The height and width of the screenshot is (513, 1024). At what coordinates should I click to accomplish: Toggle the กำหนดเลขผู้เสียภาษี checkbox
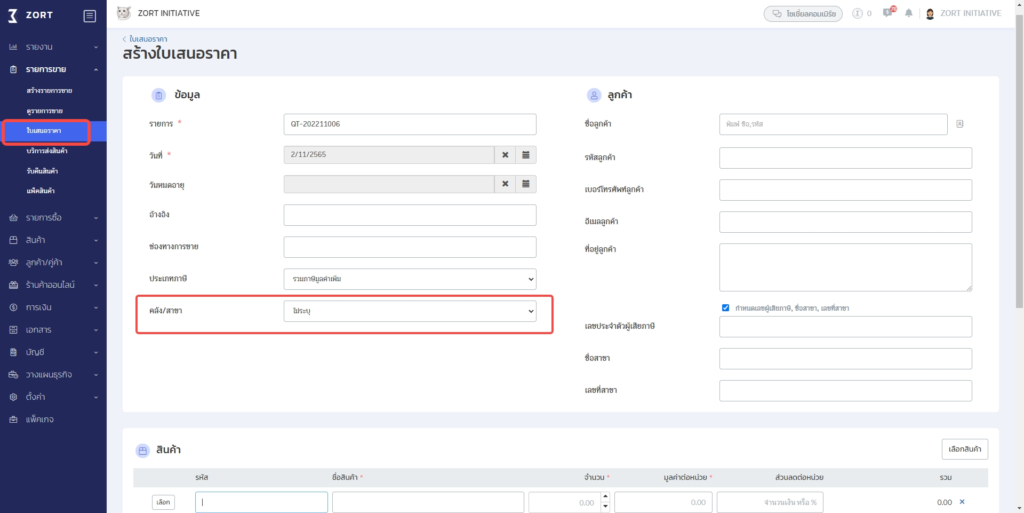[x=725, y=307]
